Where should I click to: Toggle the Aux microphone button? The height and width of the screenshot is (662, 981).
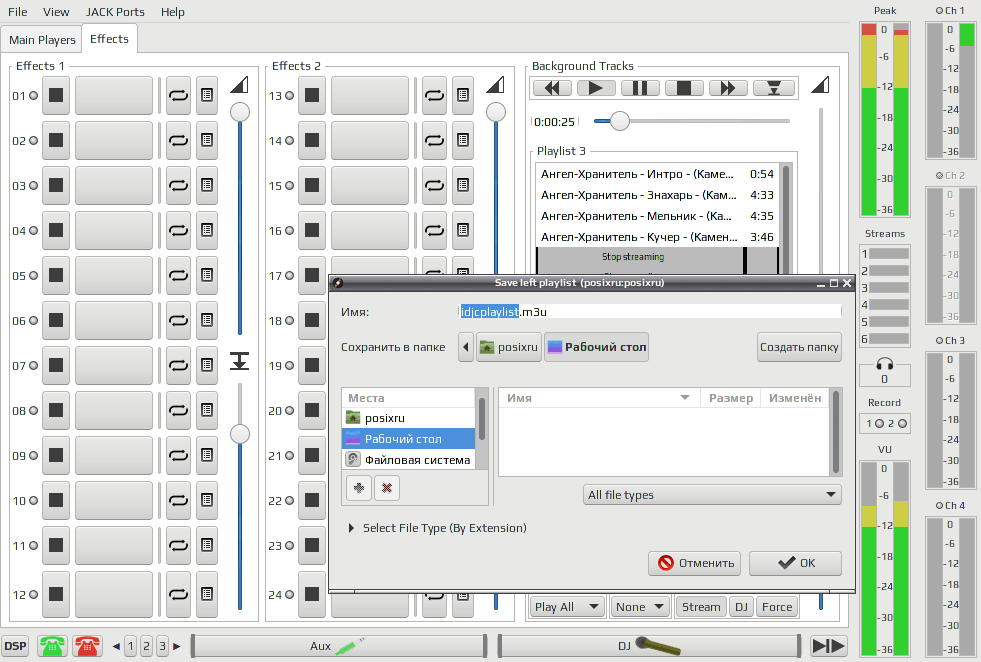pyautogui.click(x=338, y=646)
